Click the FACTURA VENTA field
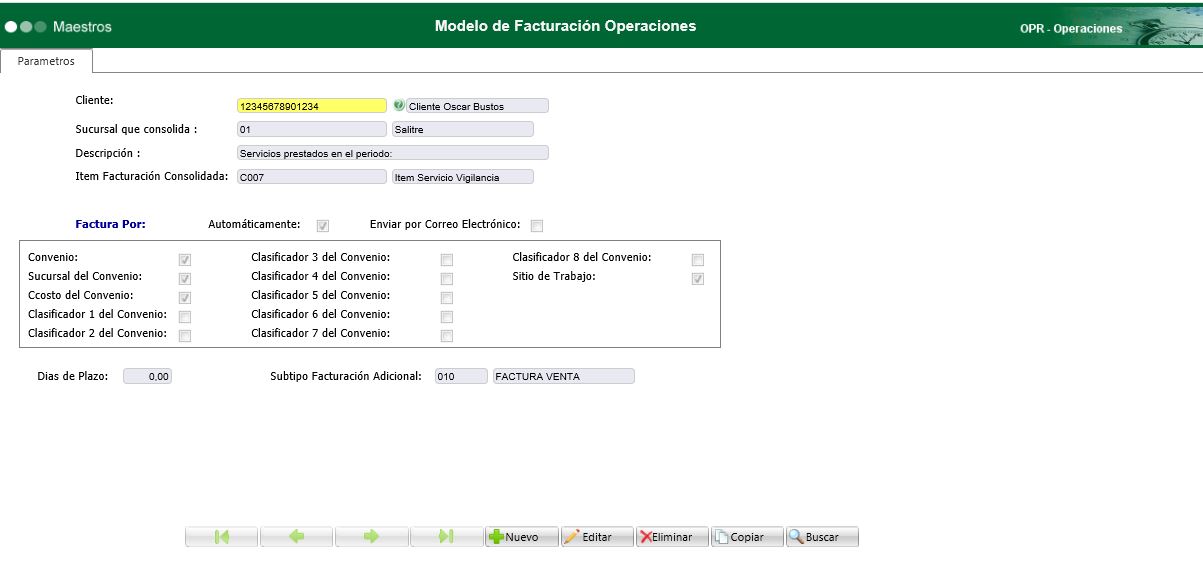This screenshot has width=1203, height=575. (564, 377)
